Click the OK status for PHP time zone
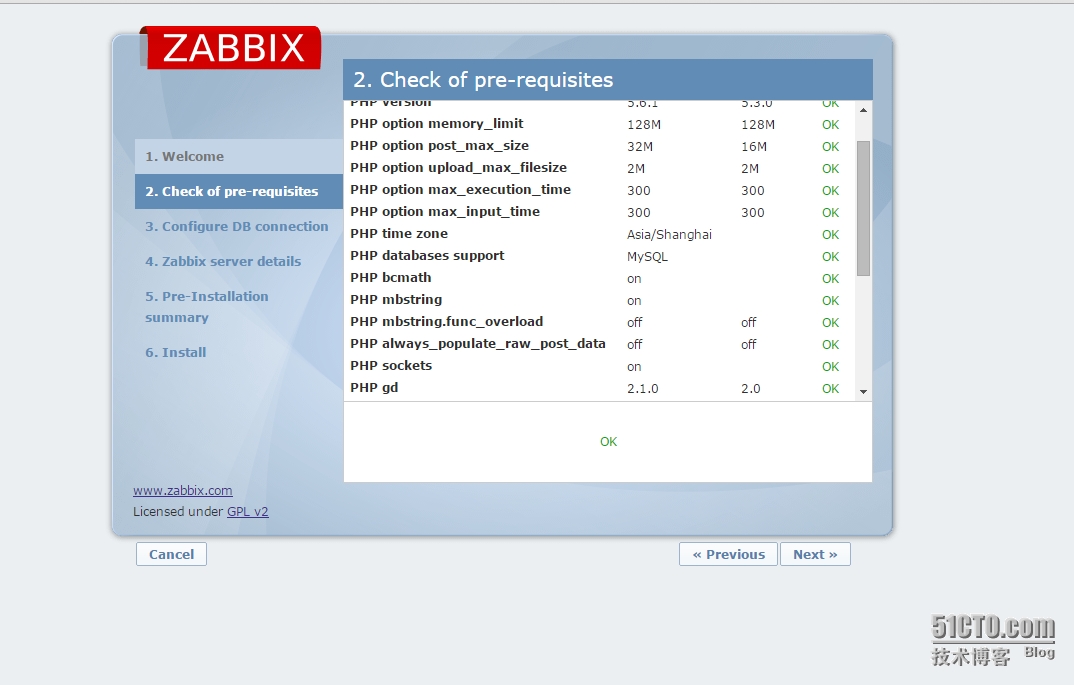The image size is (1074, 685). click(x=830, y=234)
